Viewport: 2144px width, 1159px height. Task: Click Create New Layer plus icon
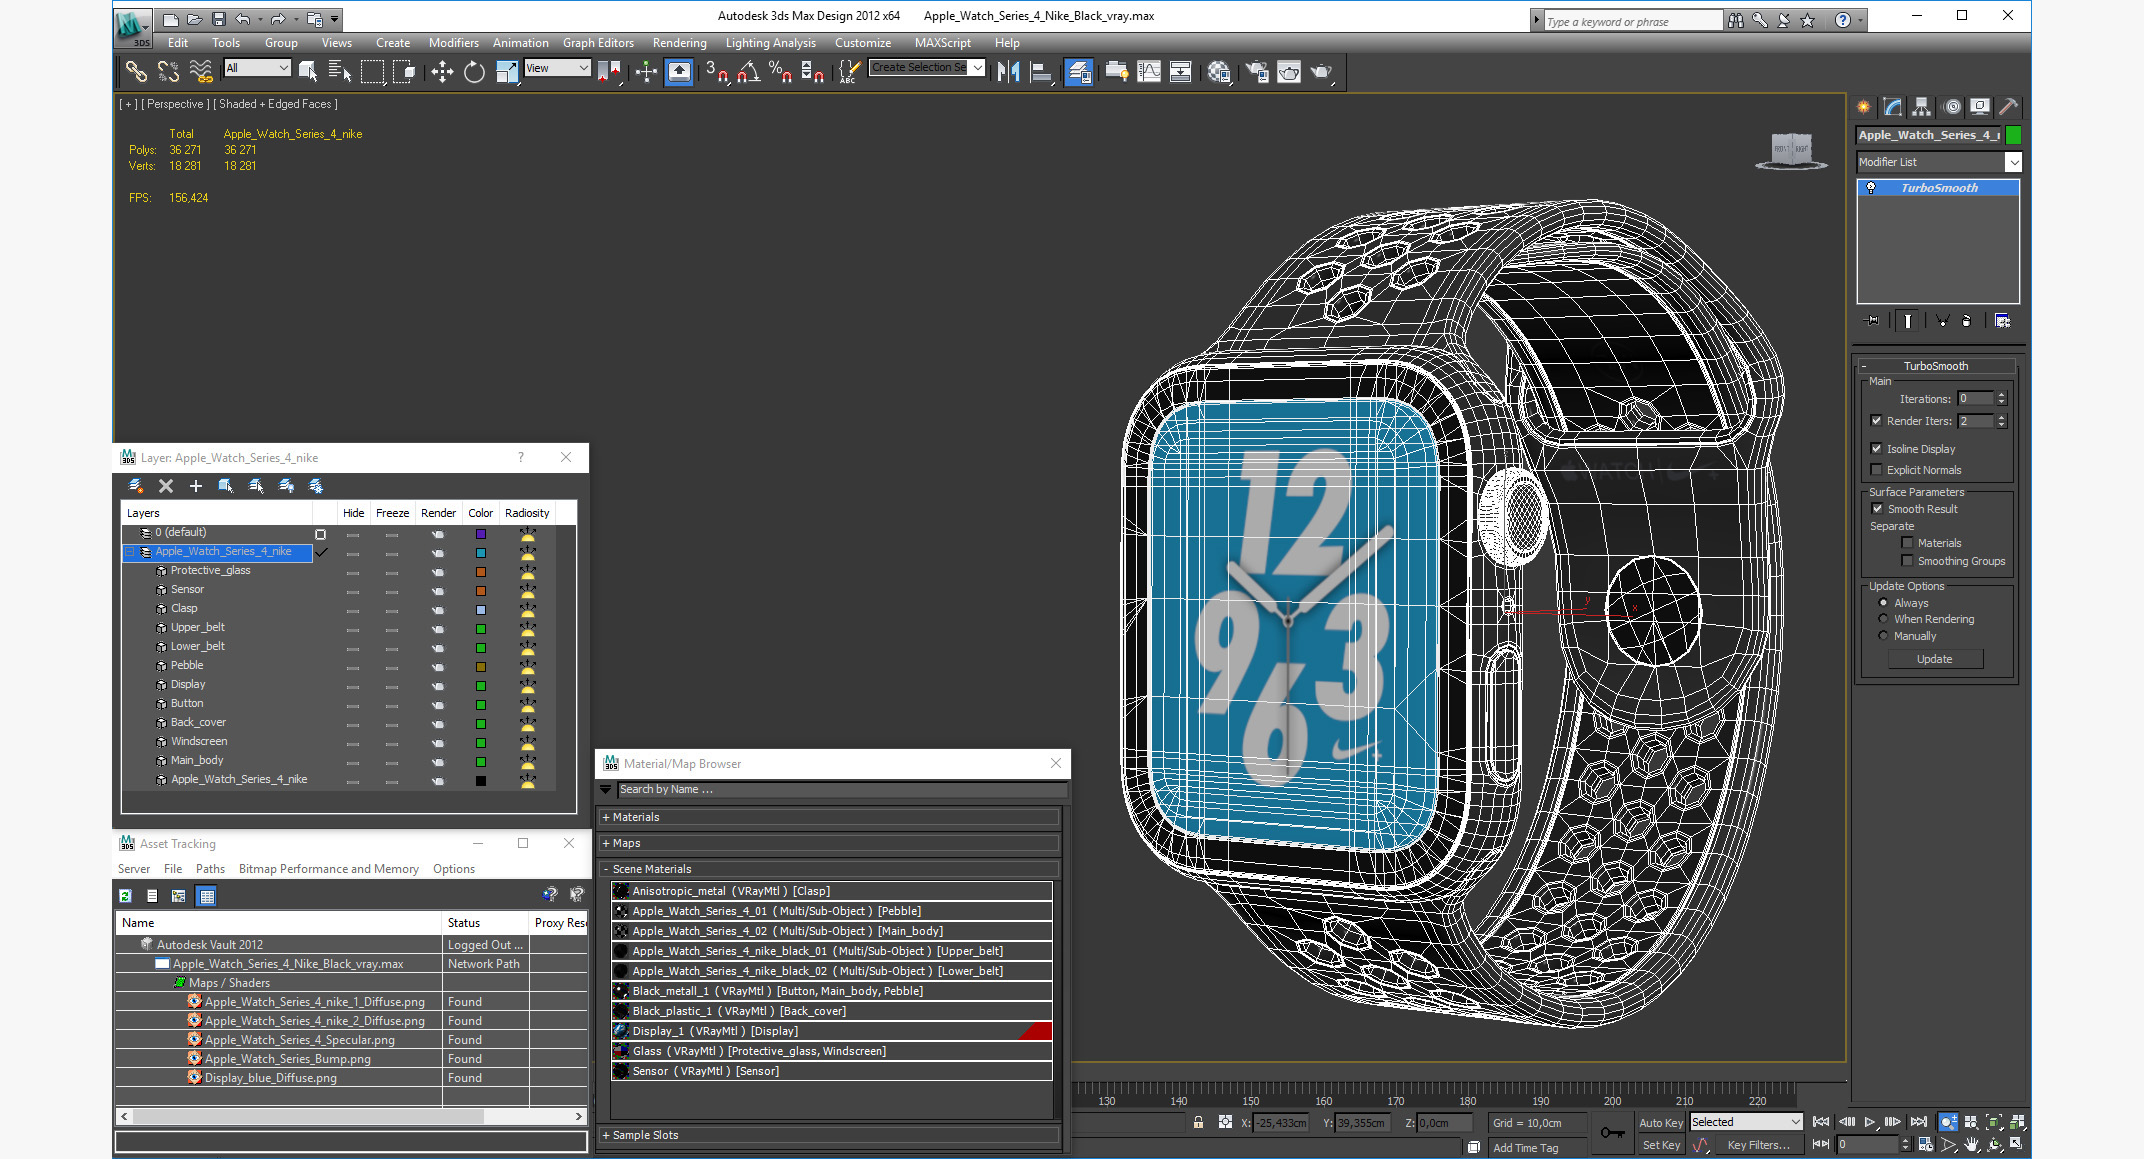[x=196, y=486]
